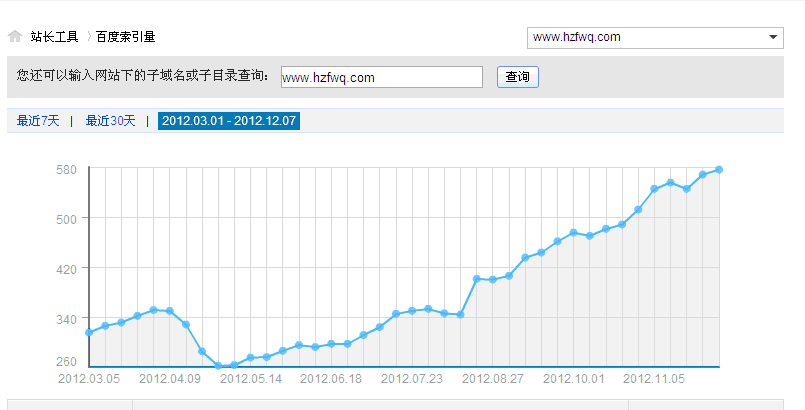805x410 pixels.
Task: Select the data point above 2012.04.09
Action: click(x=169, y=311)
